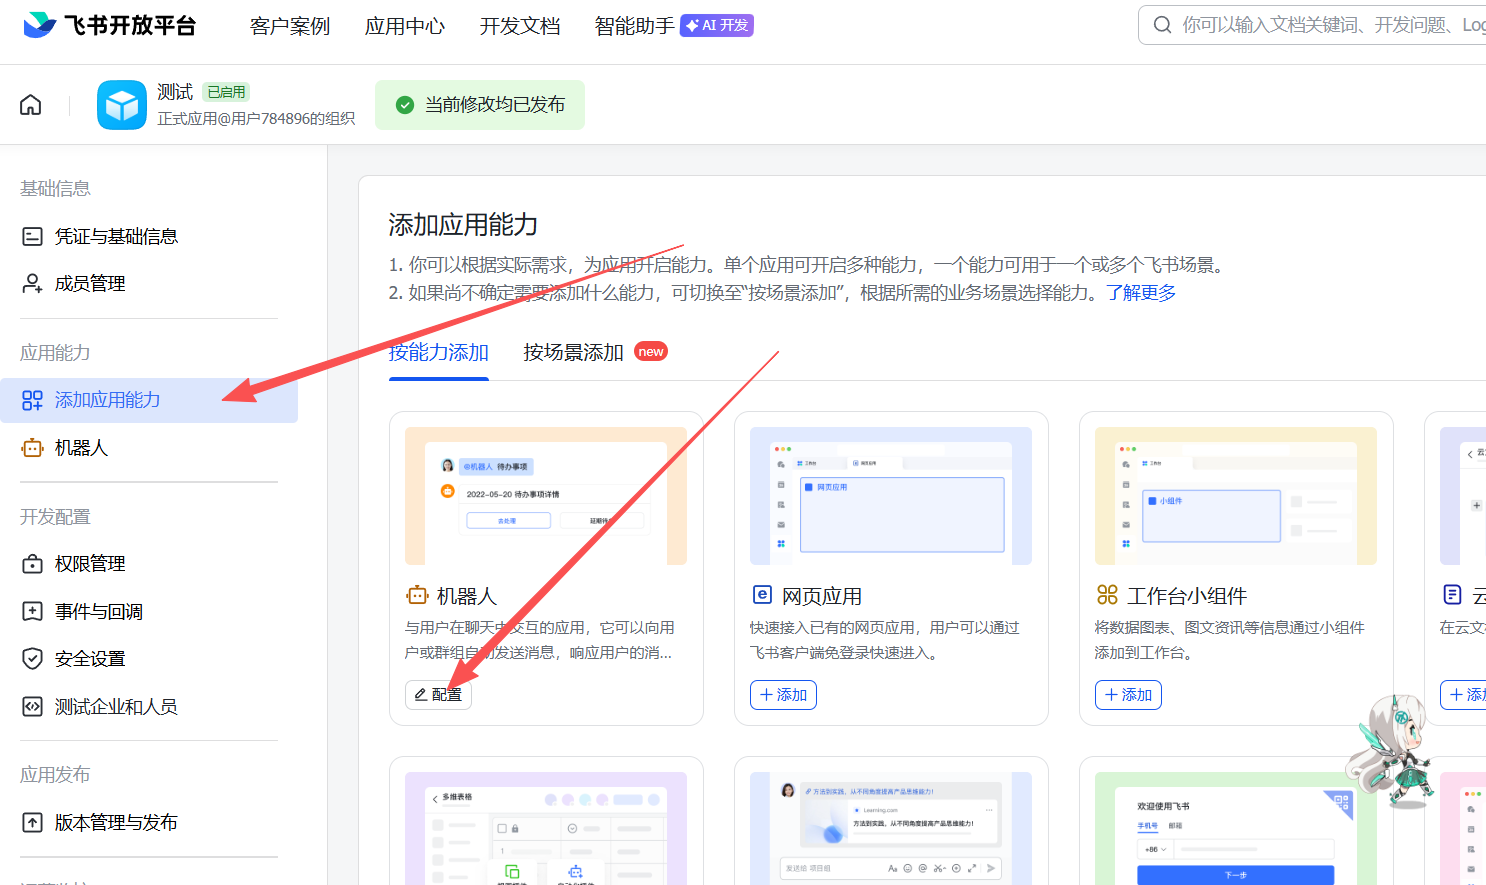This screenshot has width=1486, height=885.
Task: Click the 当前修改均已发布 status banner
Action: point(480,105)
